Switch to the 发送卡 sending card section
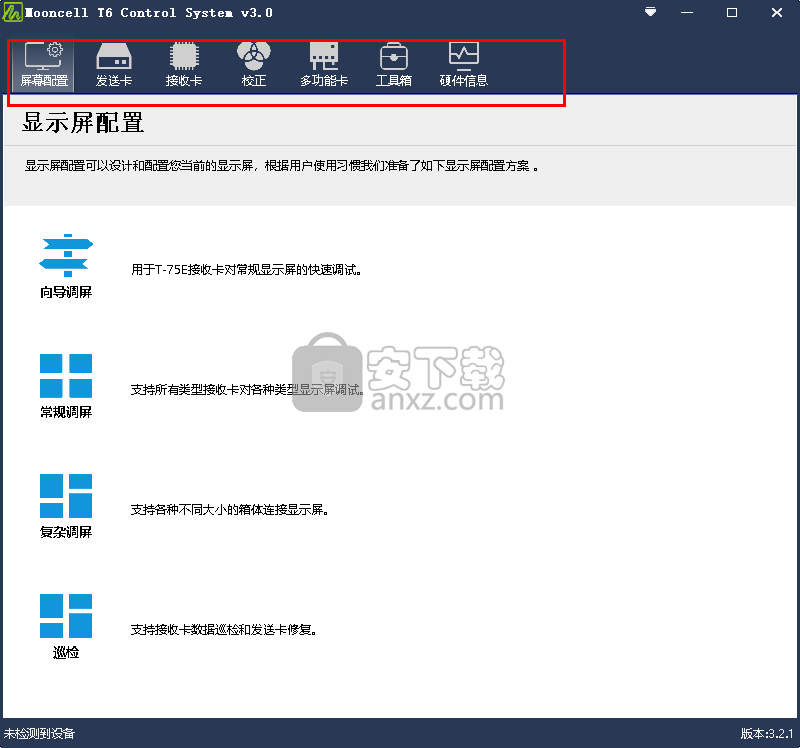800x748 pixels. [114, 64]
